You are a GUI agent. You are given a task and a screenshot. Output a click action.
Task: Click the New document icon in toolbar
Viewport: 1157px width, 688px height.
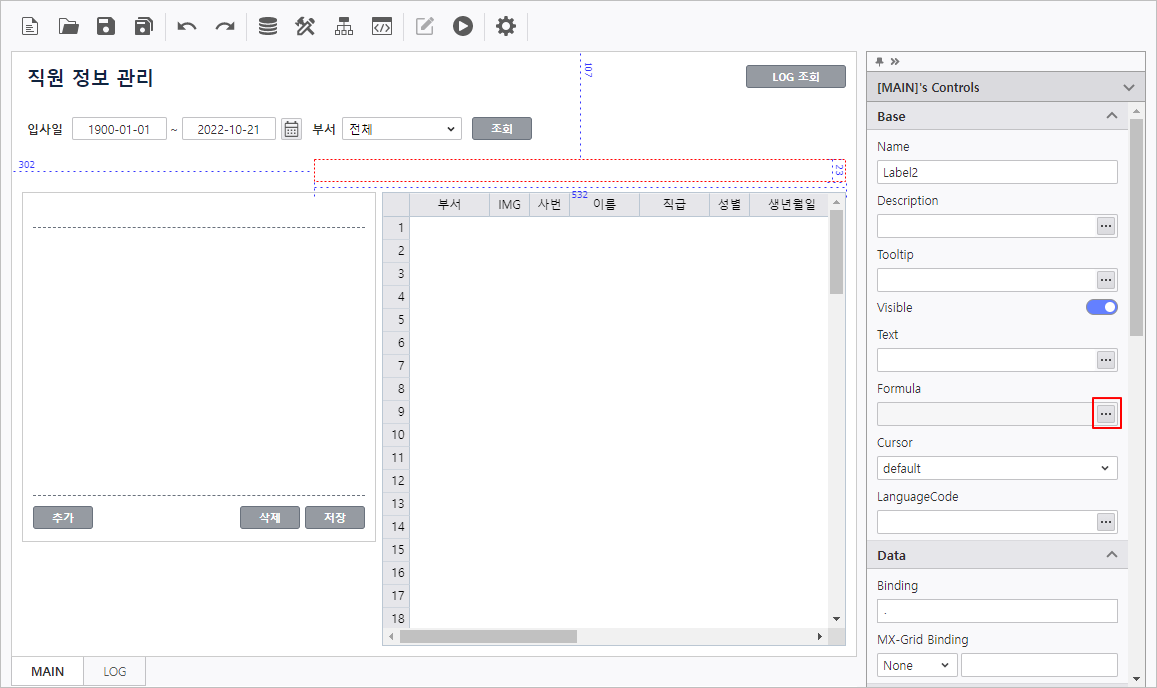click(31, 27)
